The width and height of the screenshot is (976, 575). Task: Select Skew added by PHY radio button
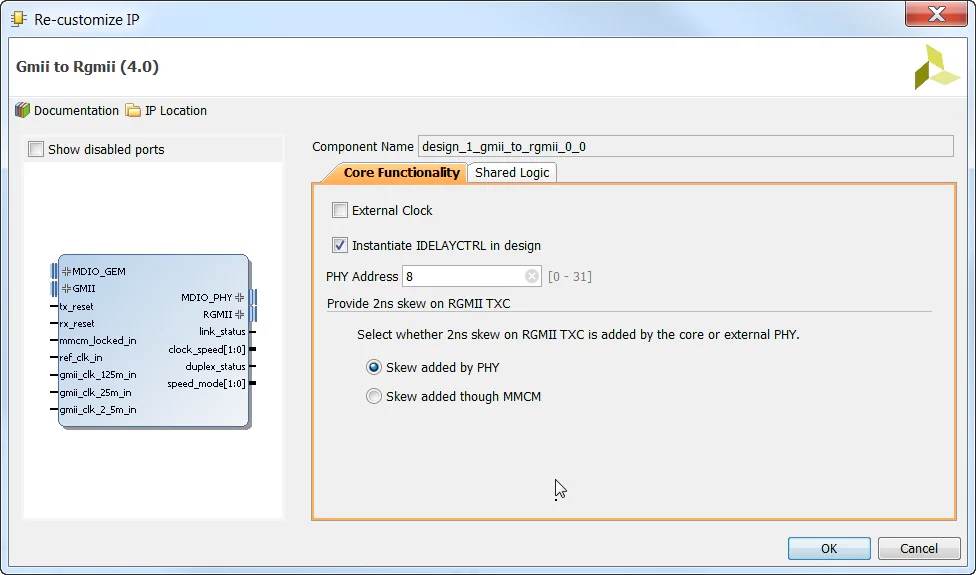tap(373, 367)
